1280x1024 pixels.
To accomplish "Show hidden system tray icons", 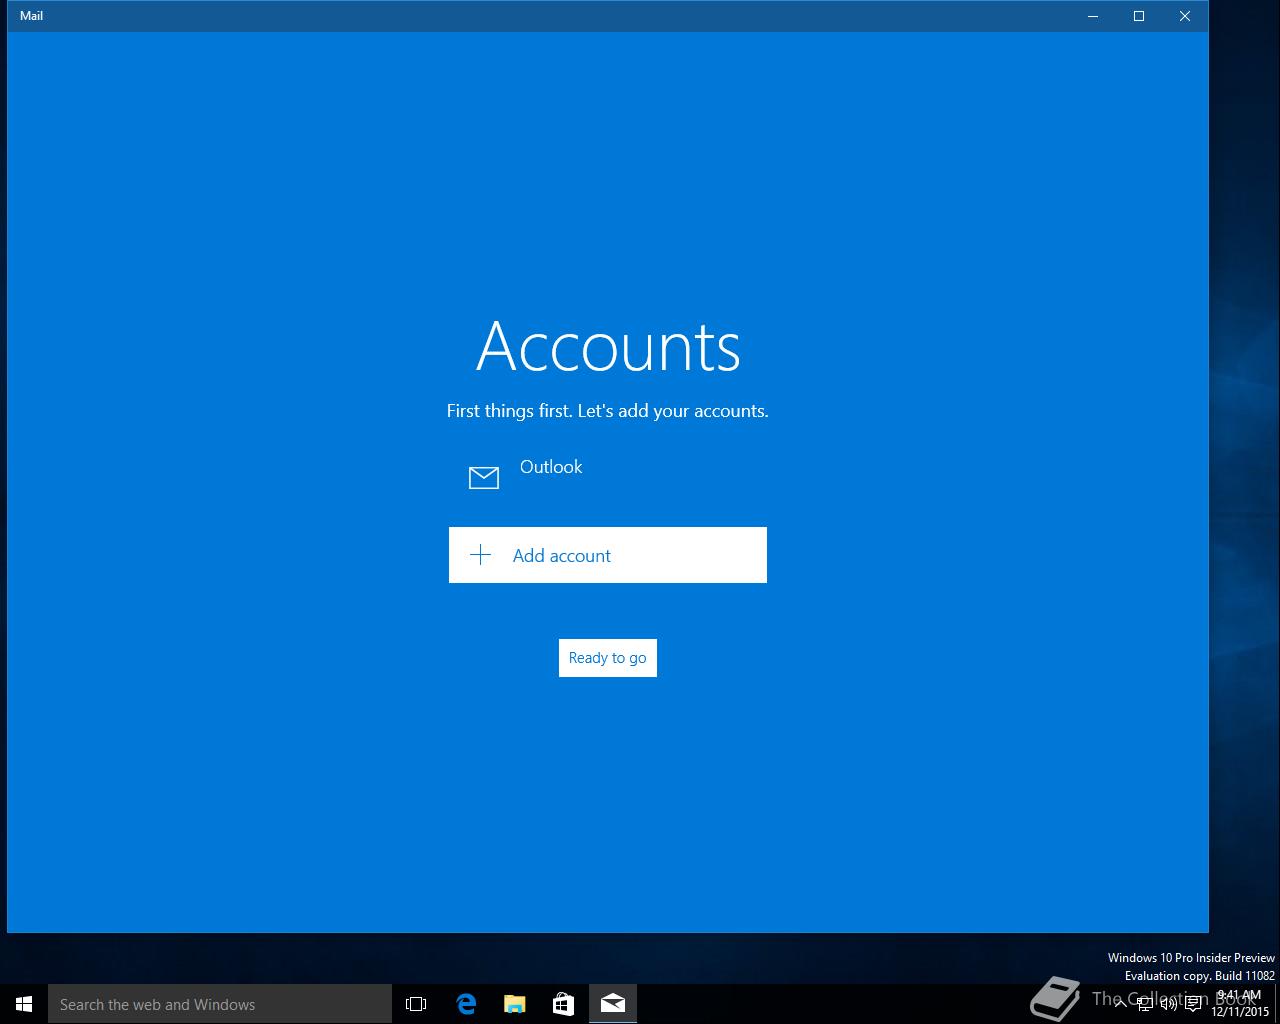I will click(1121, 1004).
